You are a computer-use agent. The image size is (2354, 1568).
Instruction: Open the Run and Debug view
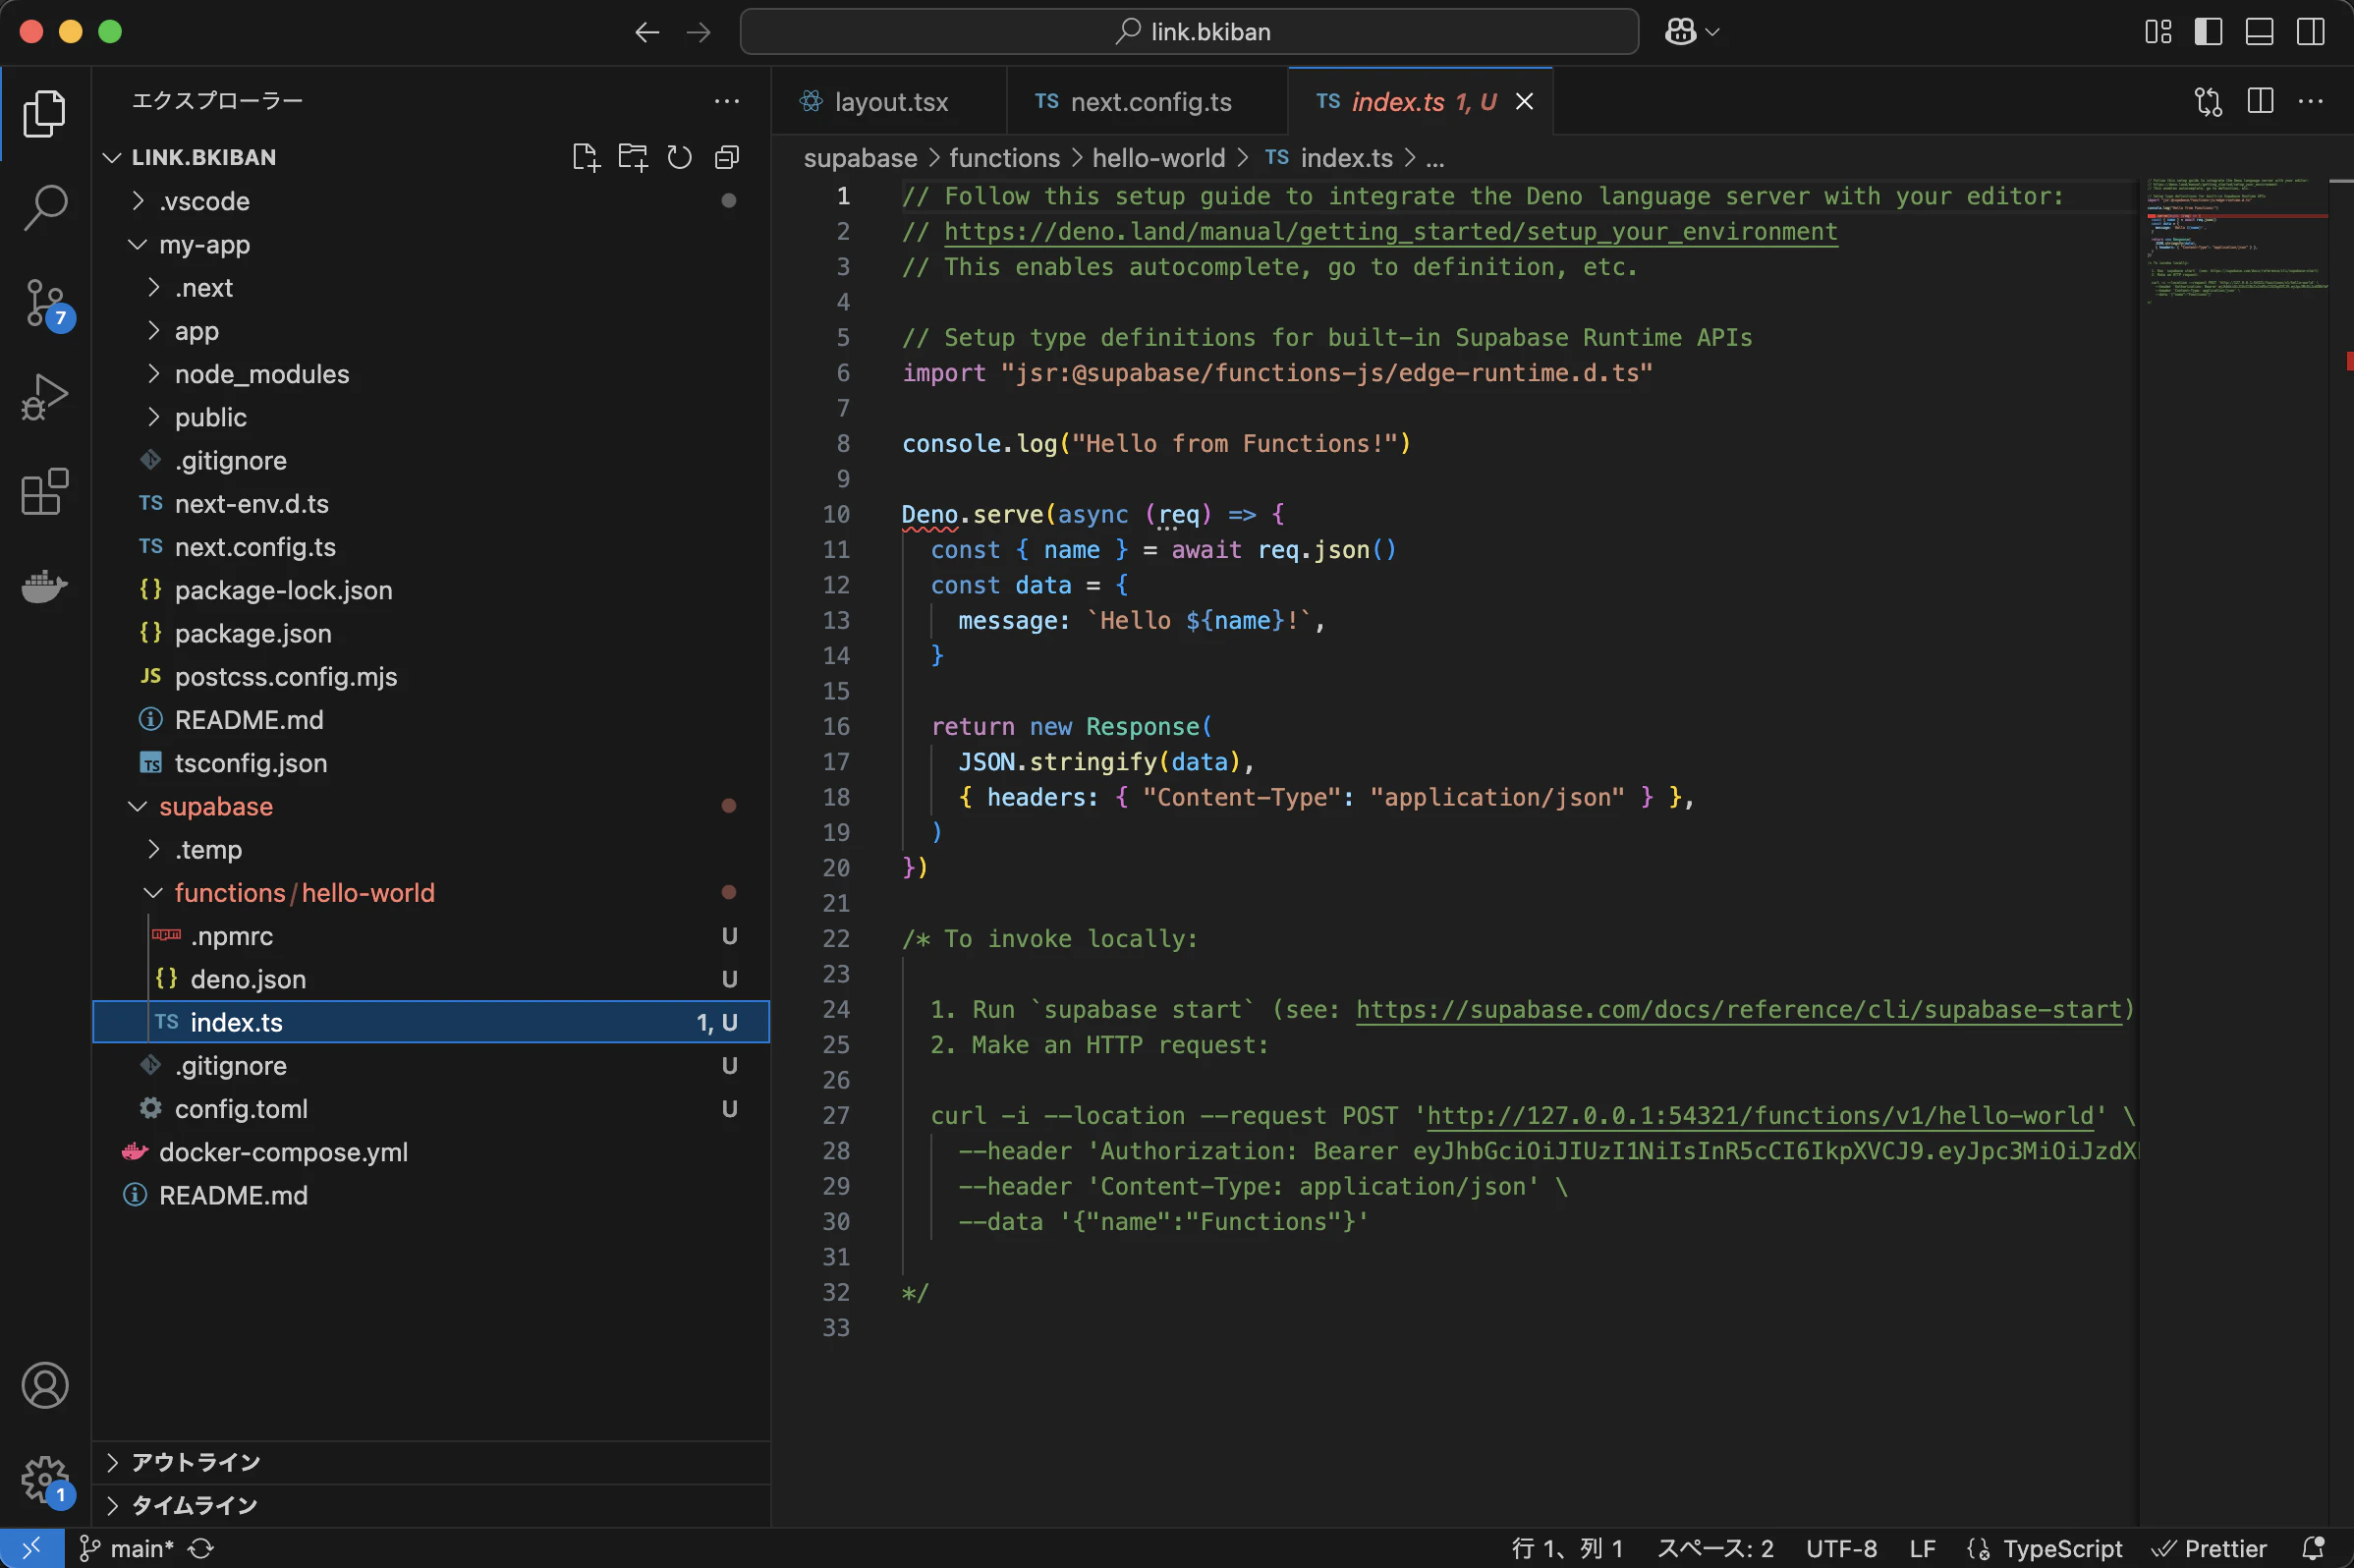pyautogui.click(x=44, y=397)
